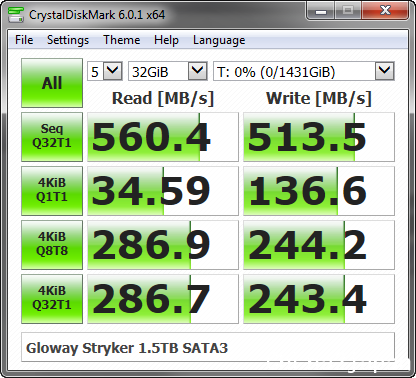Click the 560.4 sequential read result bar

(163, 137)
